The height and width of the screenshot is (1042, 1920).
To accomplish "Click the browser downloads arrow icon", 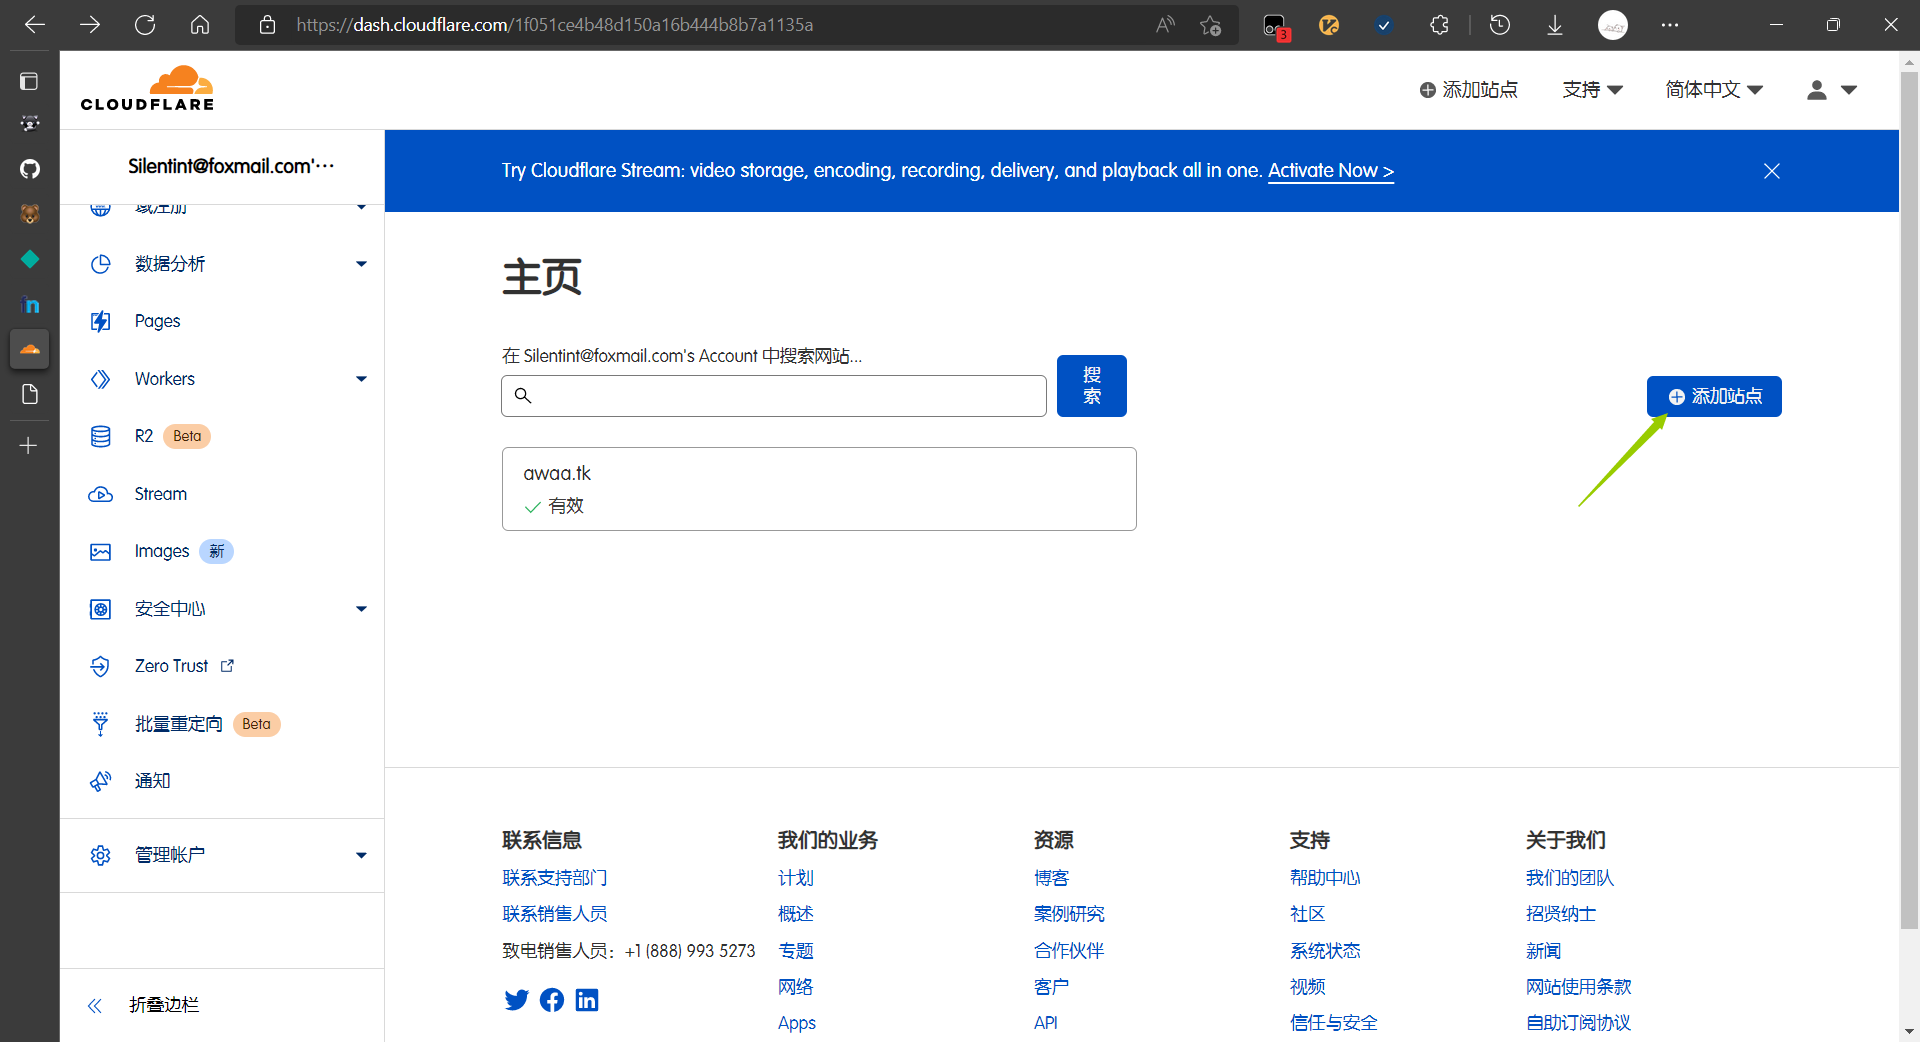I will [1554, 25].
